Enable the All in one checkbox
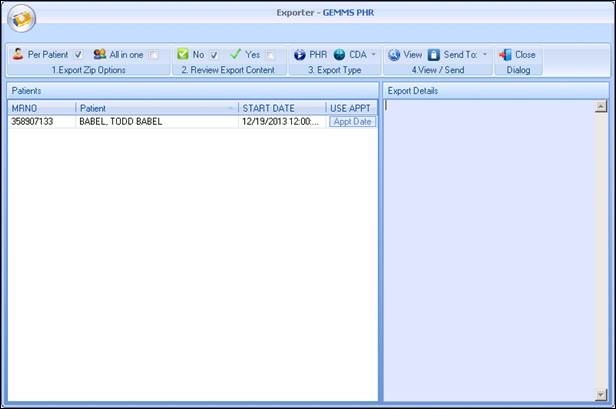Screen dimensions: 616x409 [x=153, y=55]
